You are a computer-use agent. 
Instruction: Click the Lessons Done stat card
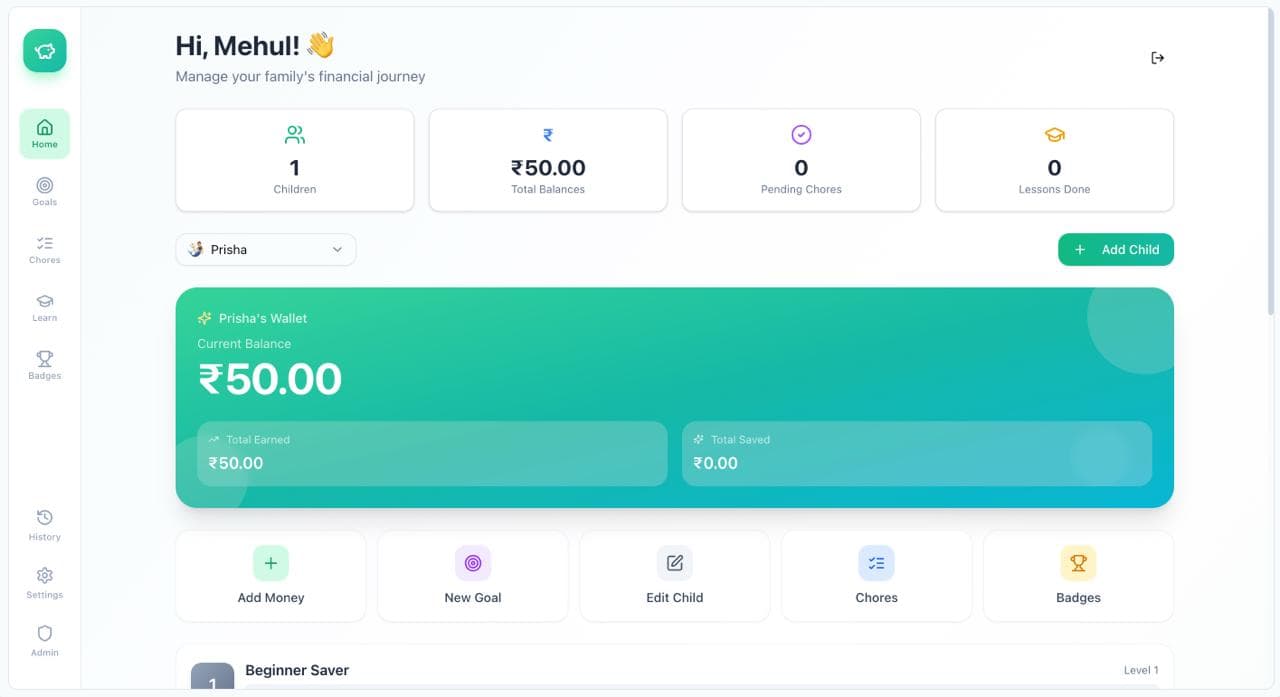point(1054,160)
